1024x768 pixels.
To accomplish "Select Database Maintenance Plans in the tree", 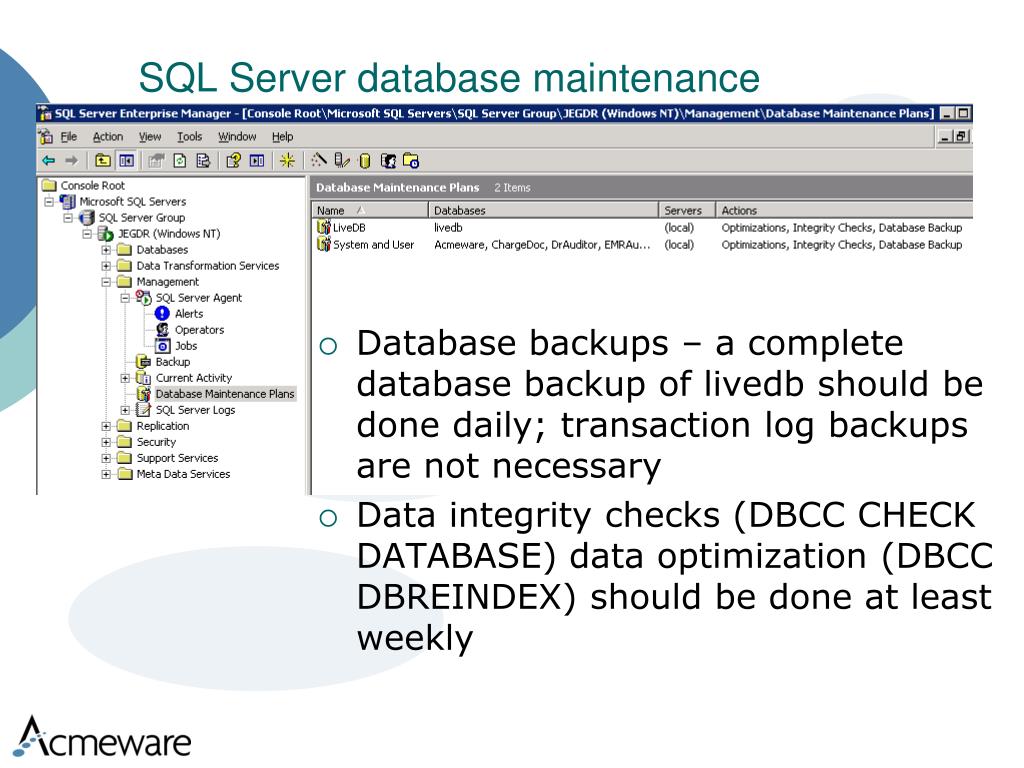I will pos(225,394).
